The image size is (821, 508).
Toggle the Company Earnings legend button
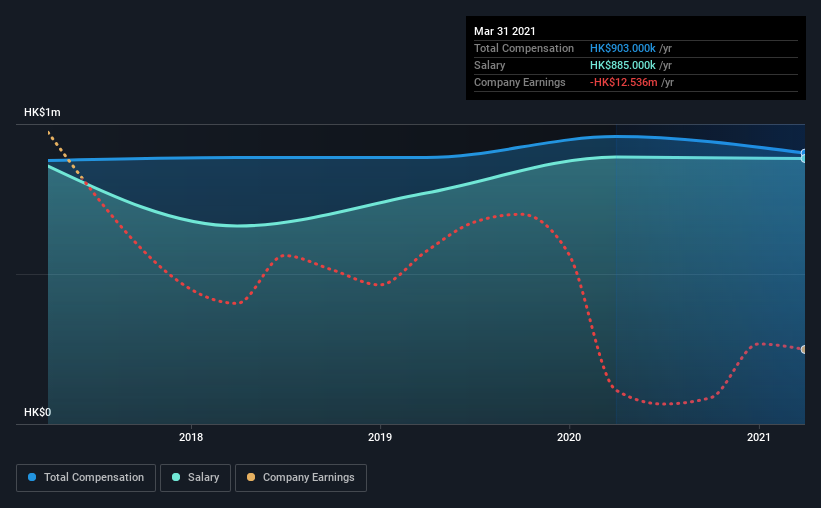pos(301,478)
